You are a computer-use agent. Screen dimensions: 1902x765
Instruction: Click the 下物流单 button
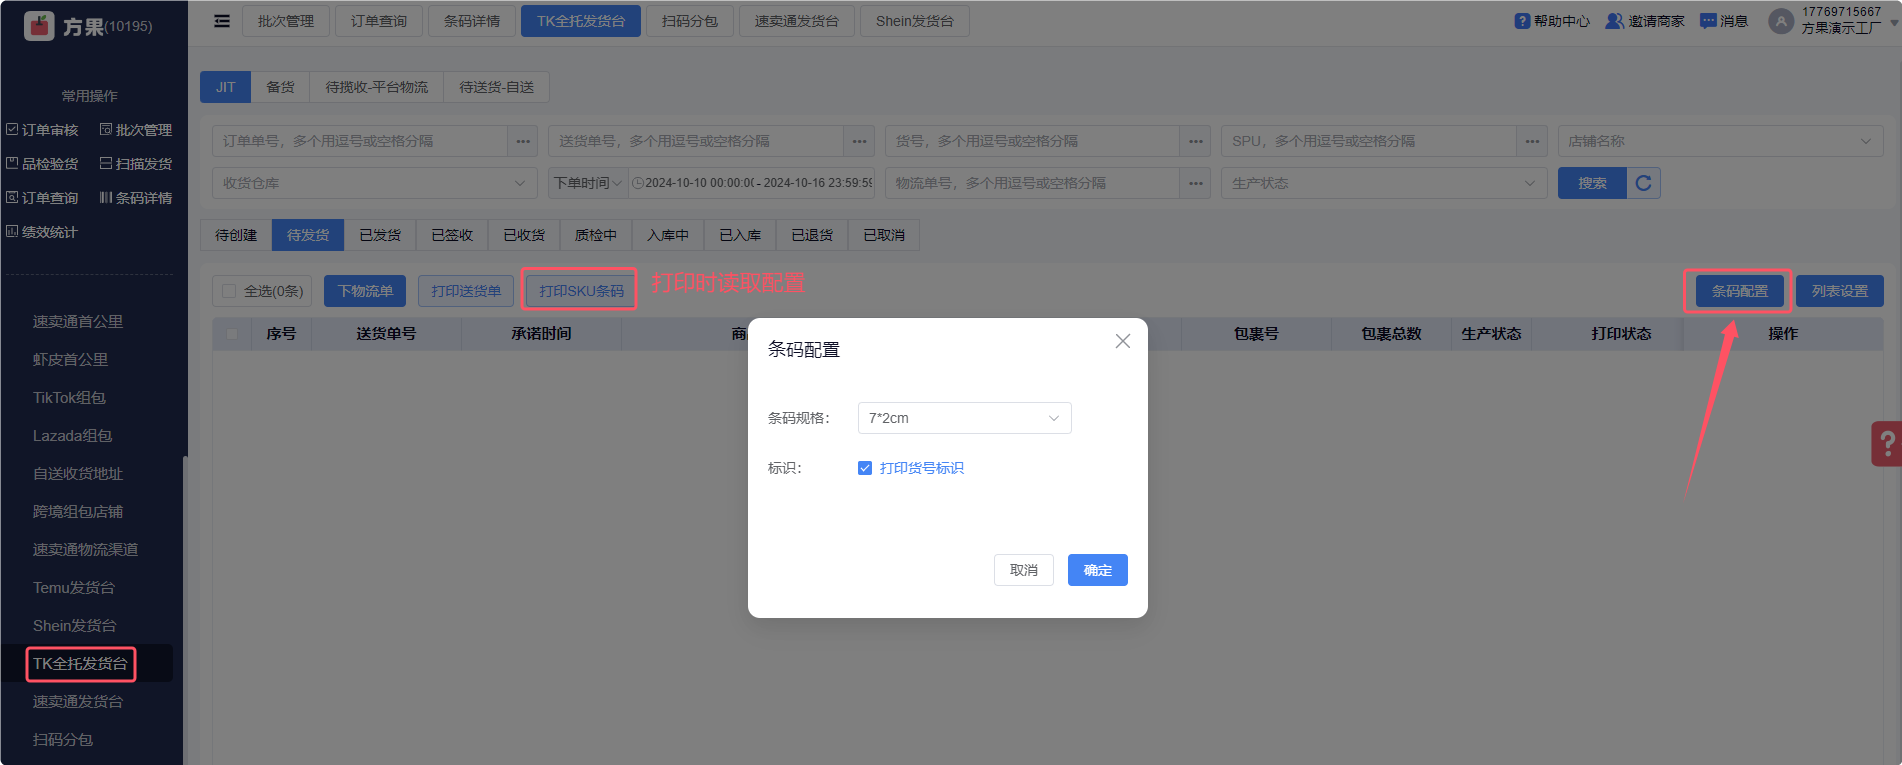(x=365, y=291)
